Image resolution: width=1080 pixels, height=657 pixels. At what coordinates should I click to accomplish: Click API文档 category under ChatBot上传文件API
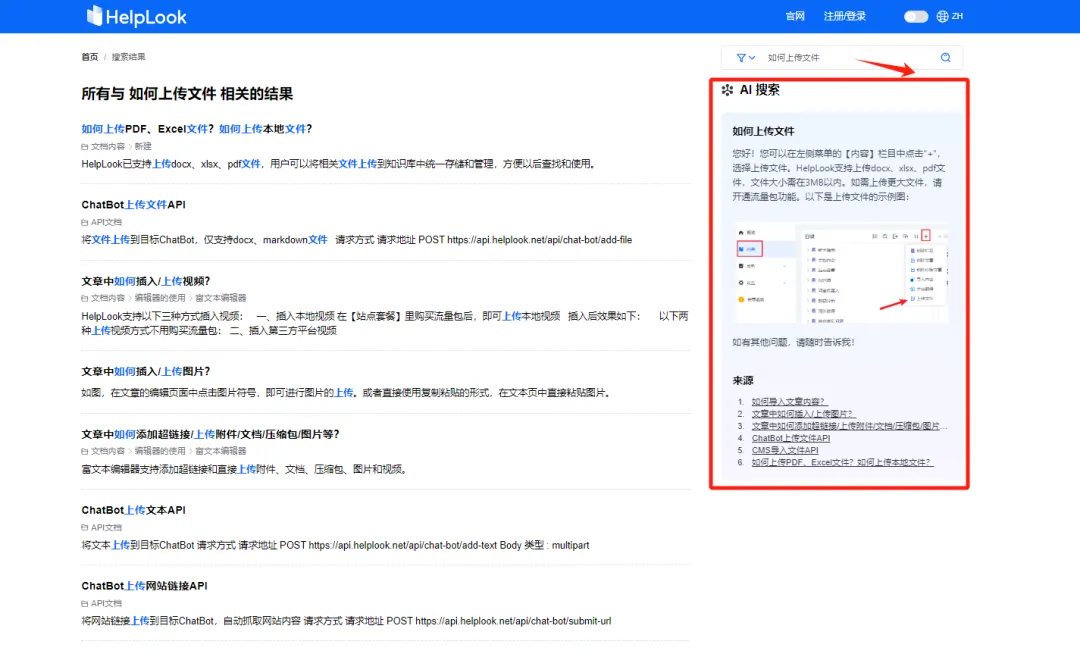pos(106,222)
